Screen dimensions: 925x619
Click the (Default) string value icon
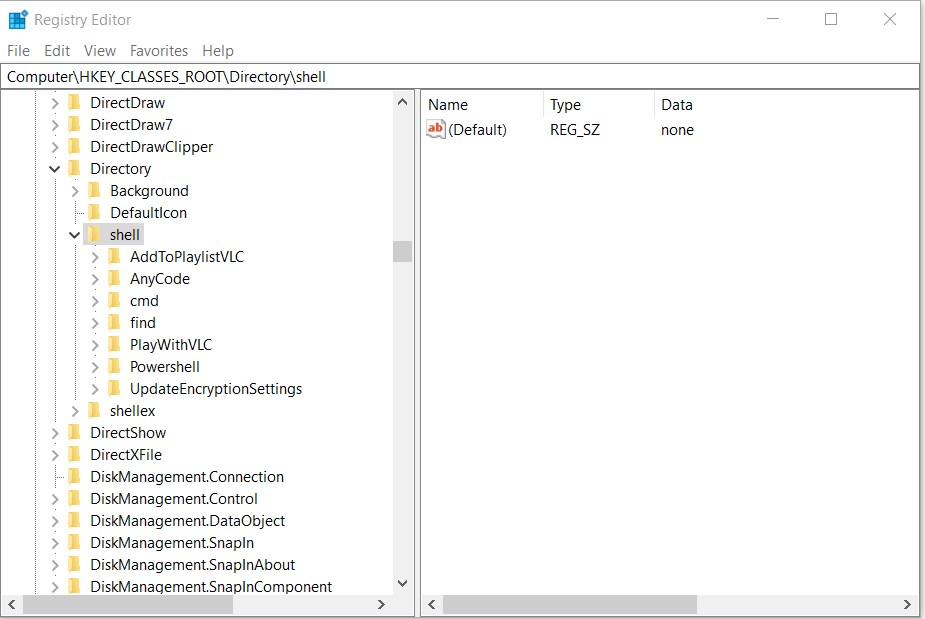tap(436, 130)
